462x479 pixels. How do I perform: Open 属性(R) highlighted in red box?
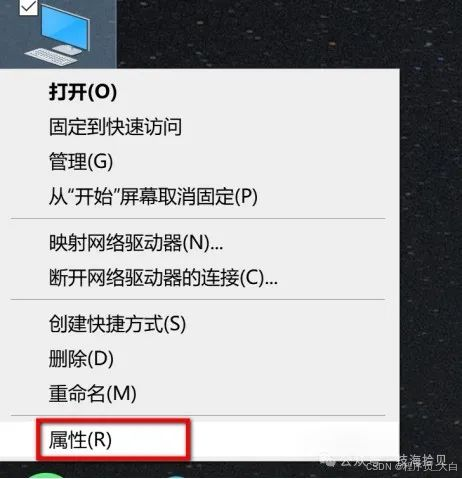coord(80,440)
